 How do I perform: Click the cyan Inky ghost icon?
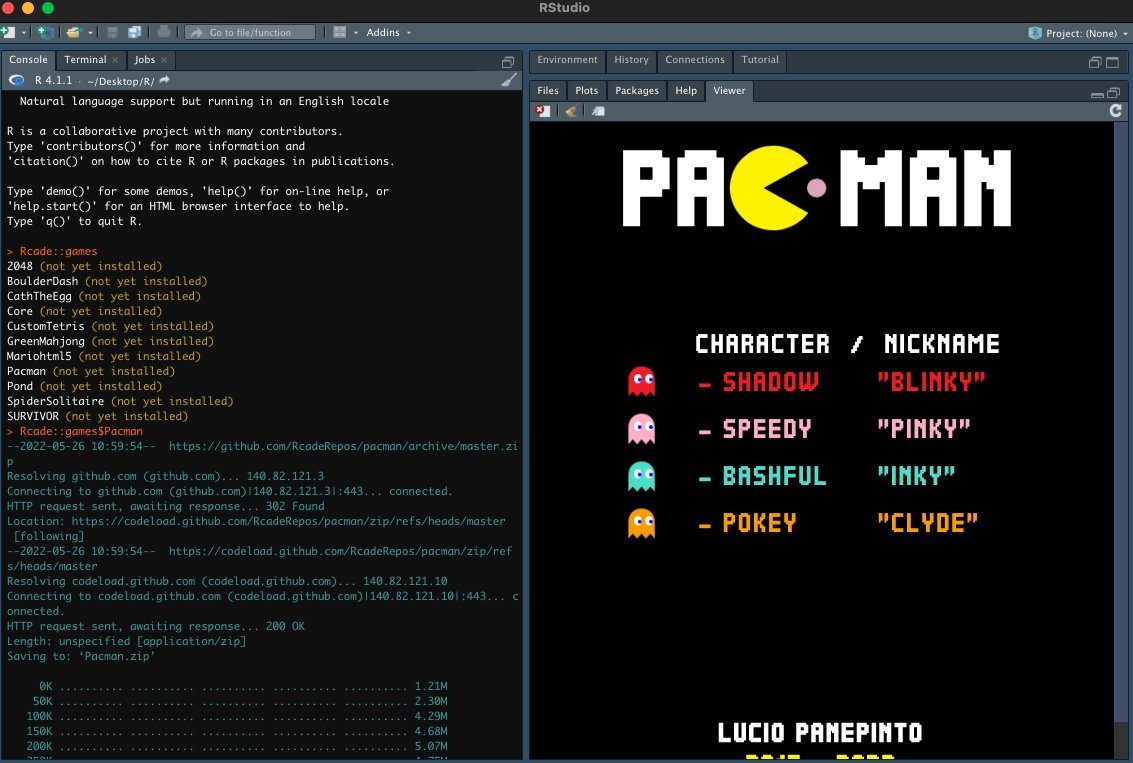click(642, 476)
